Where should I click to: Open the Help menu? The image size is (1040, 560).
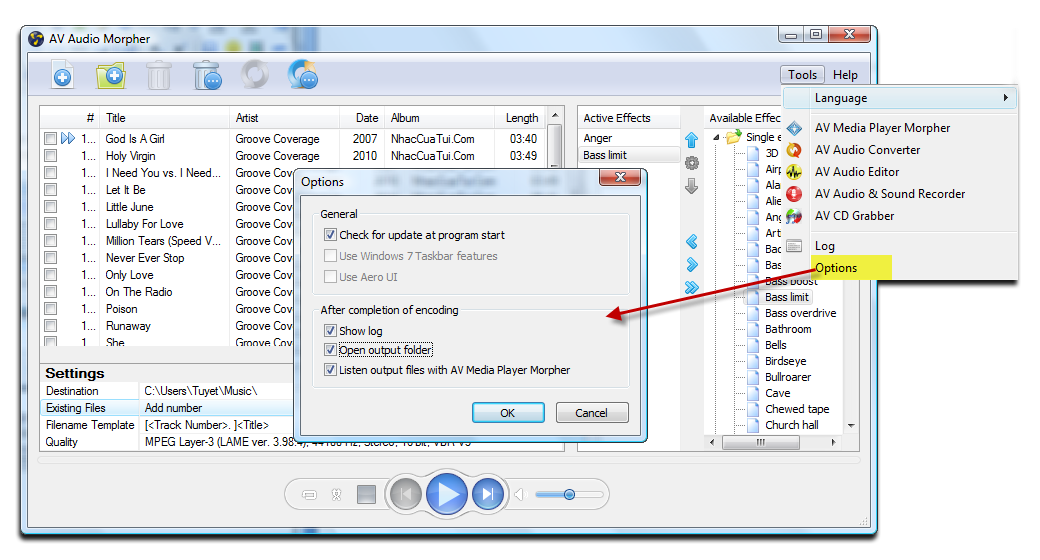[x=845, y=75]
